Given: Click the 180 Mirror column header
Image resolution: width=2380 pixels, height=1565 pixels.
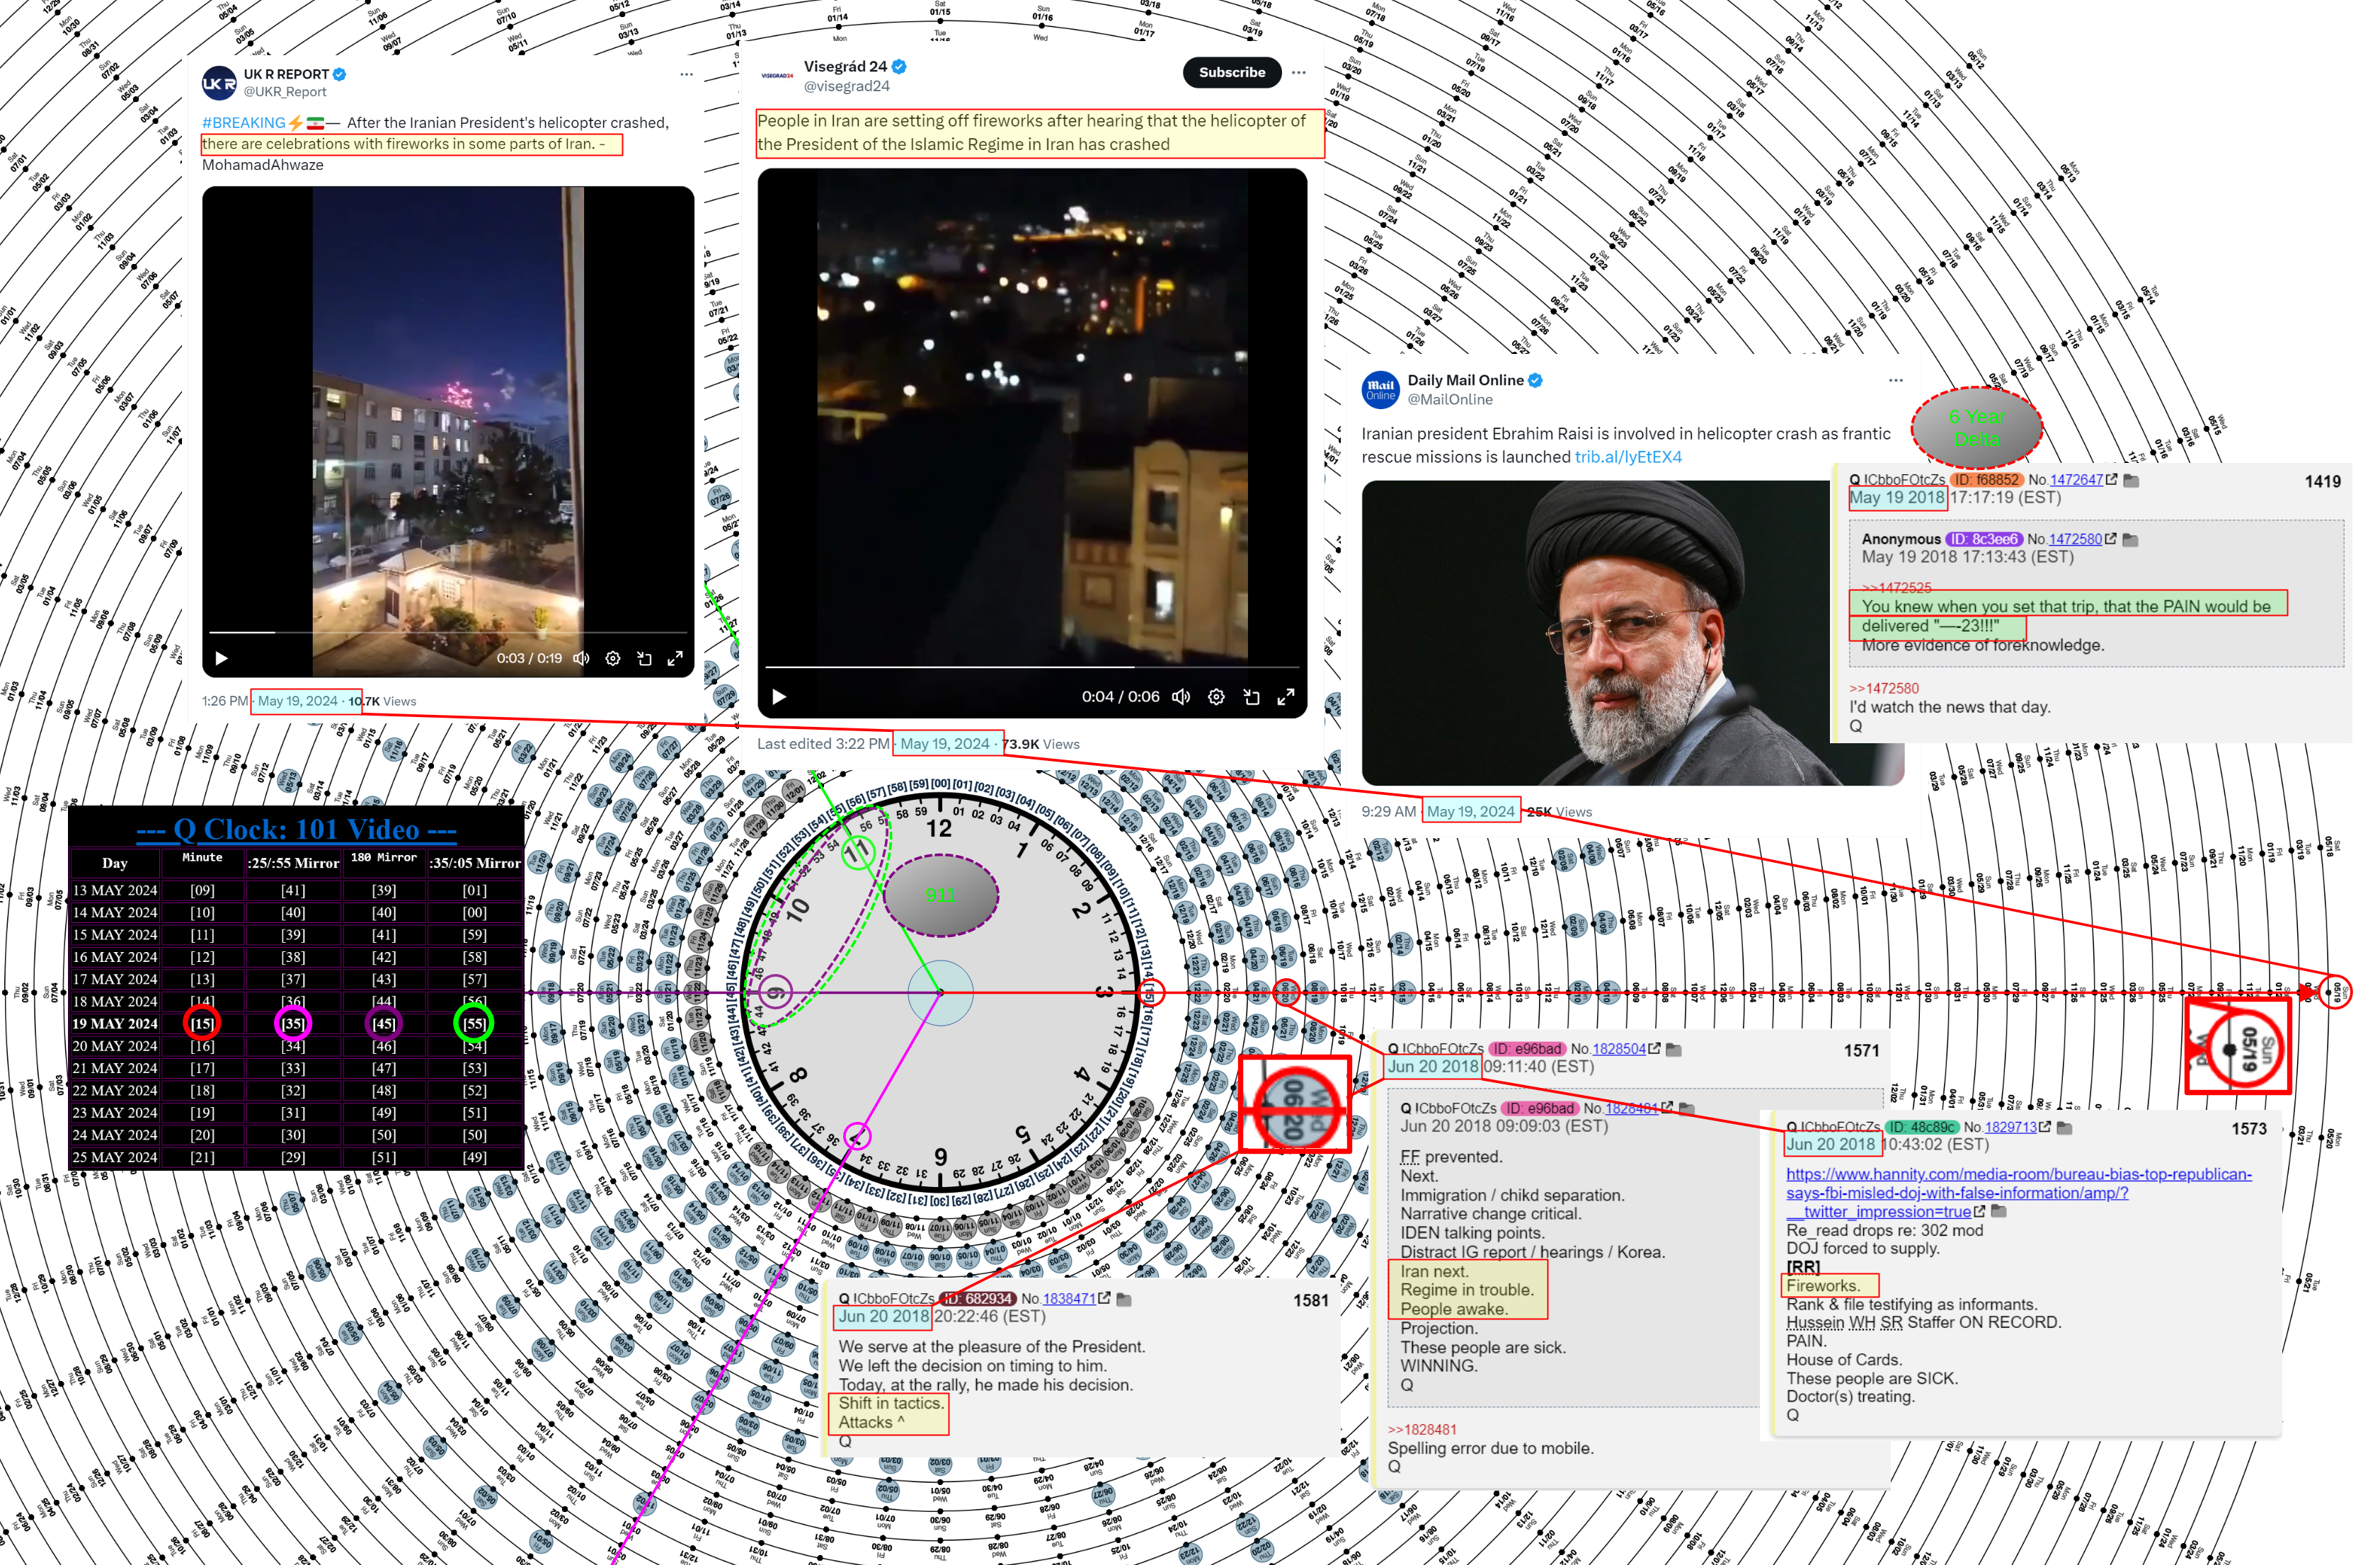Looking at the screenshot, I should (384, 857).
